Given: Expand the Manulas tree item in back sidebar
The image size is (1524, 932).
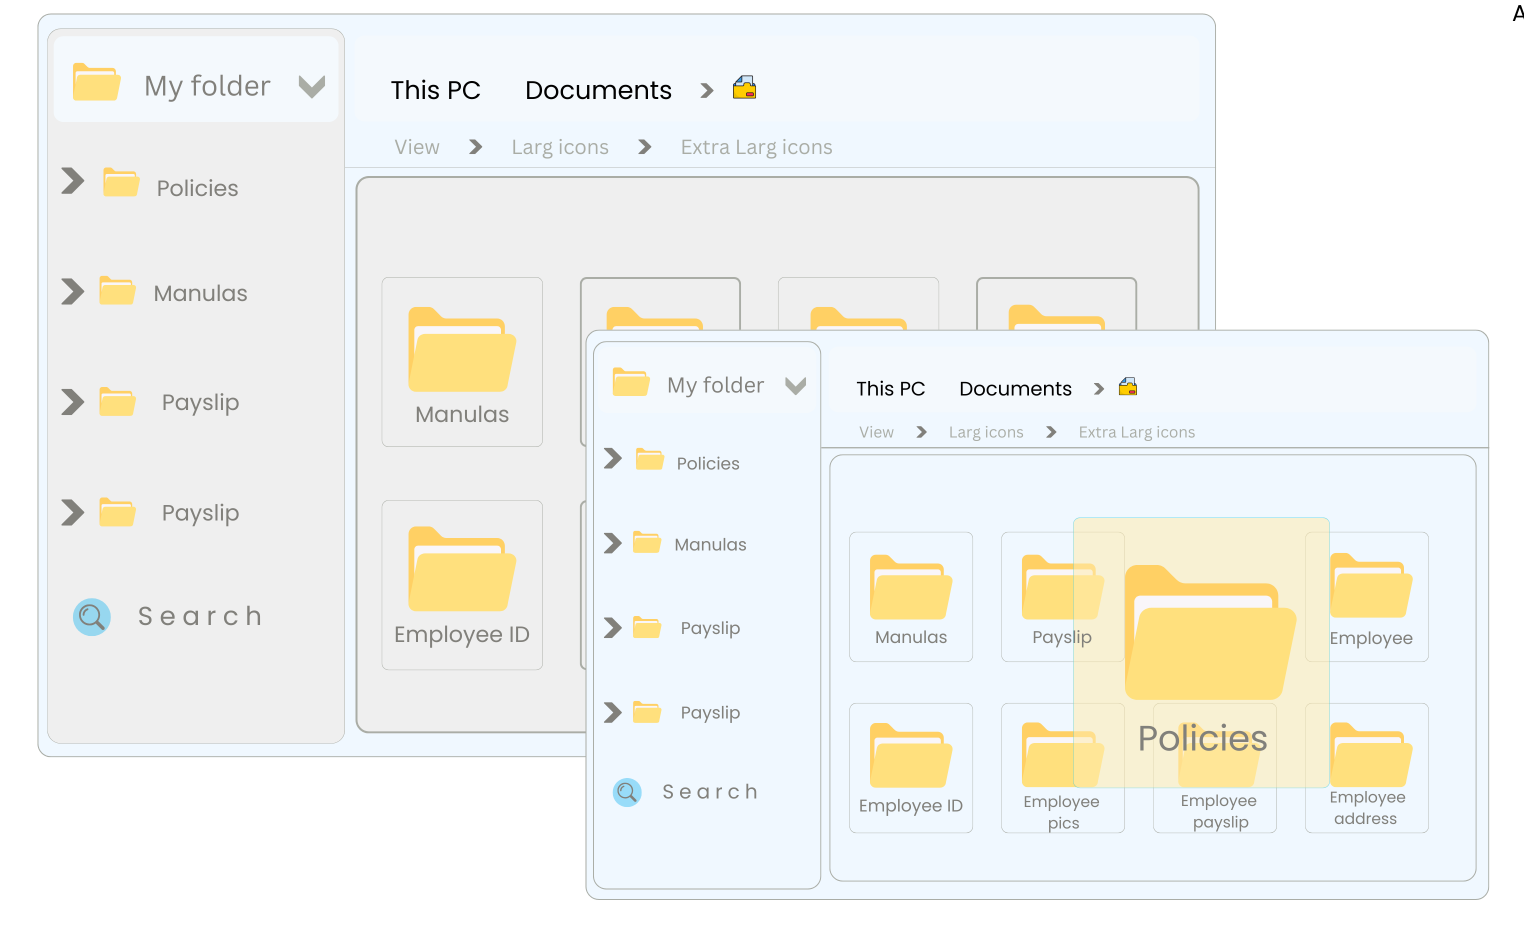Looking at the screenshot, I should 72,291.
